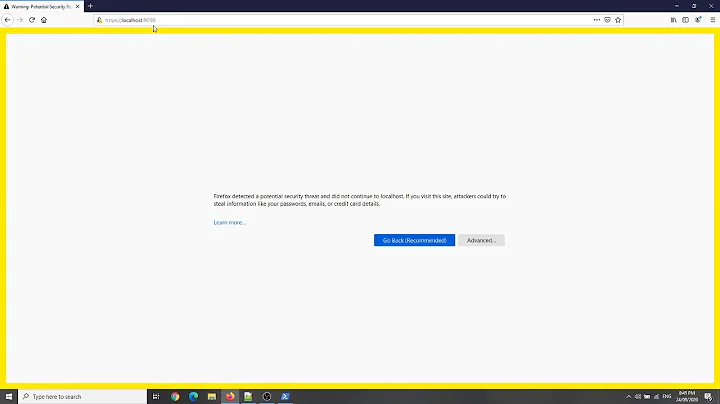Expand the hidden system tray icons
The height and width of the screenshot is (404, 720).
(629, 396)
